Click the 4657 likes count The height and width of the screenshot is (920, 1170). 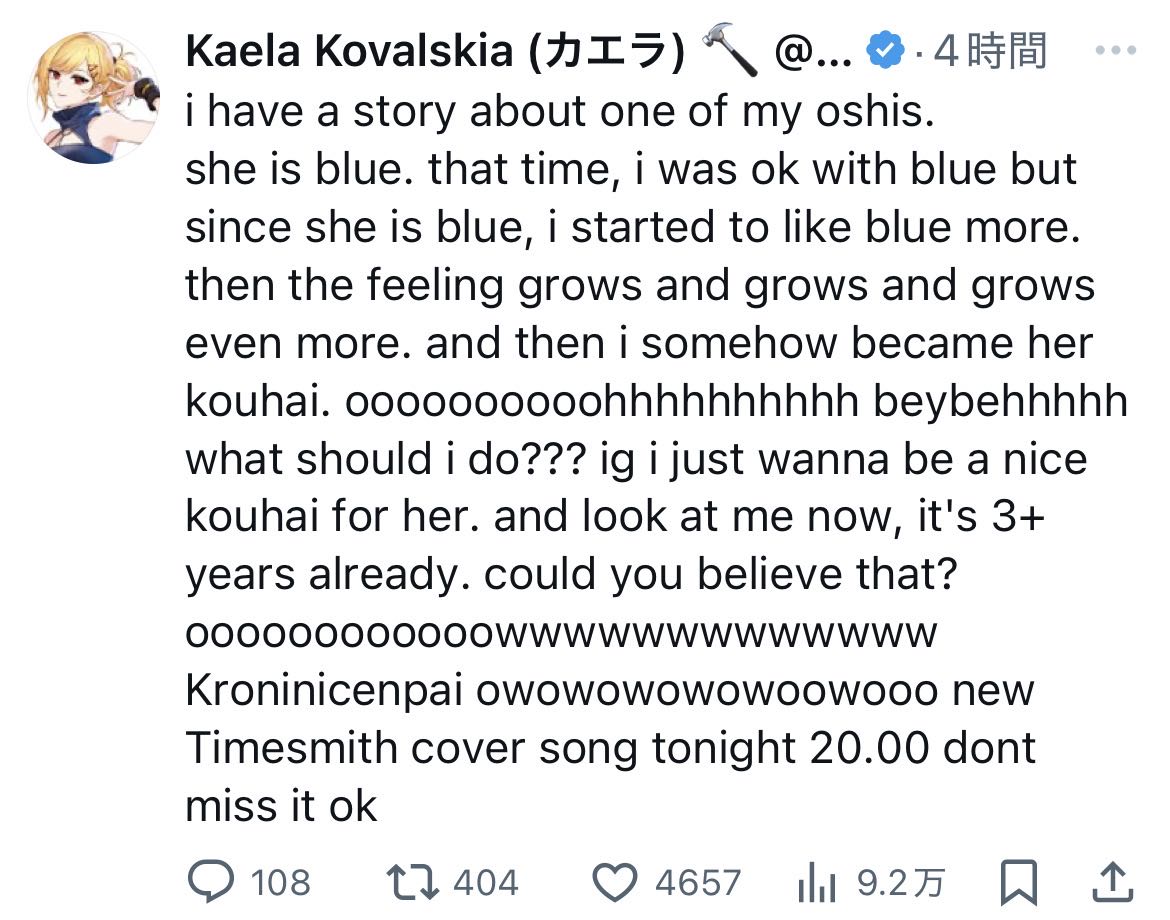coord(698,883)
